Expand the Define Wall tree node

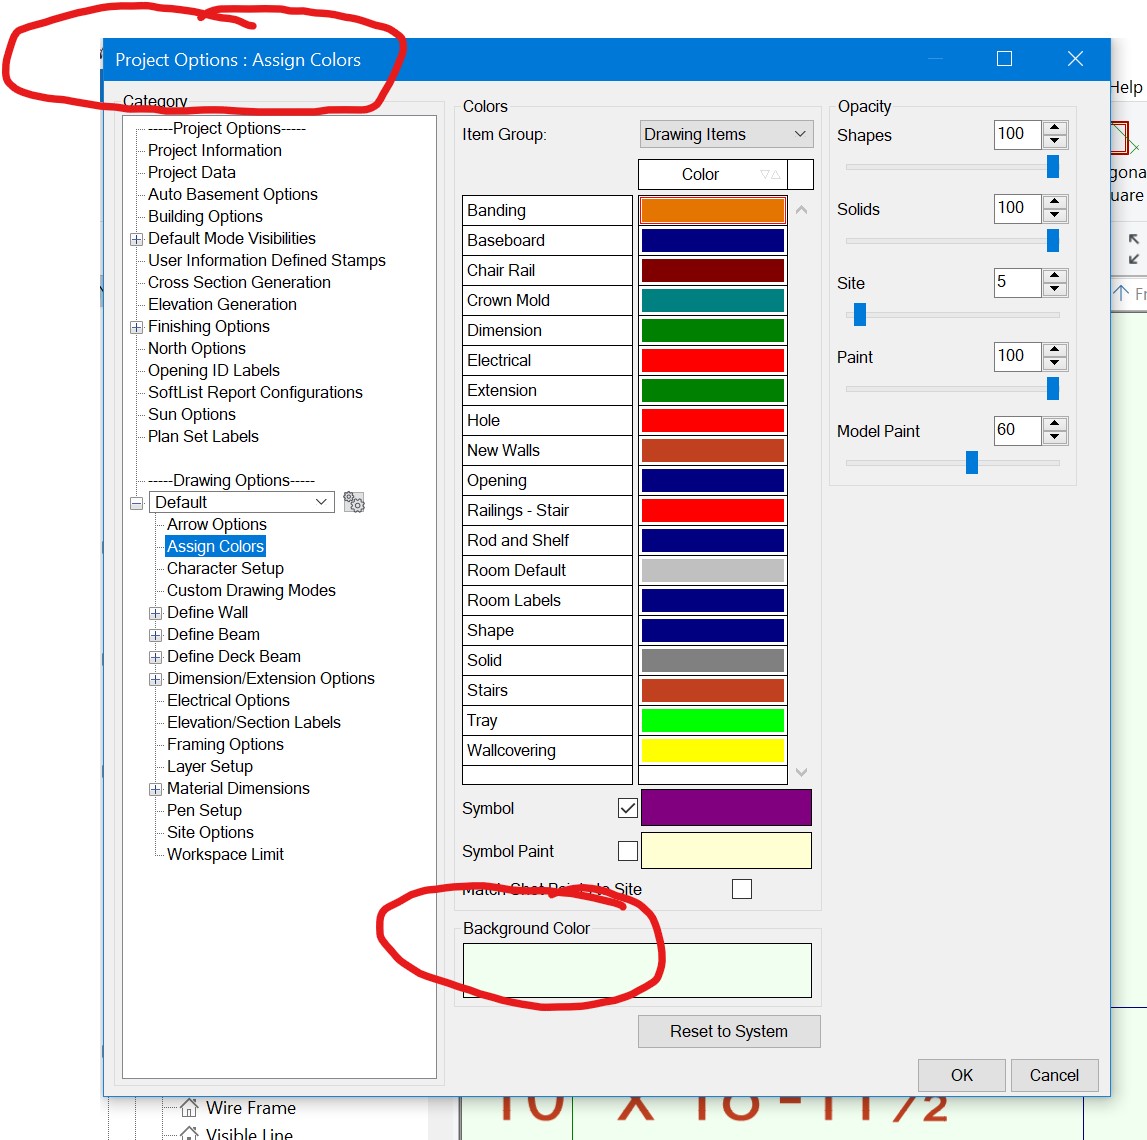155,612
